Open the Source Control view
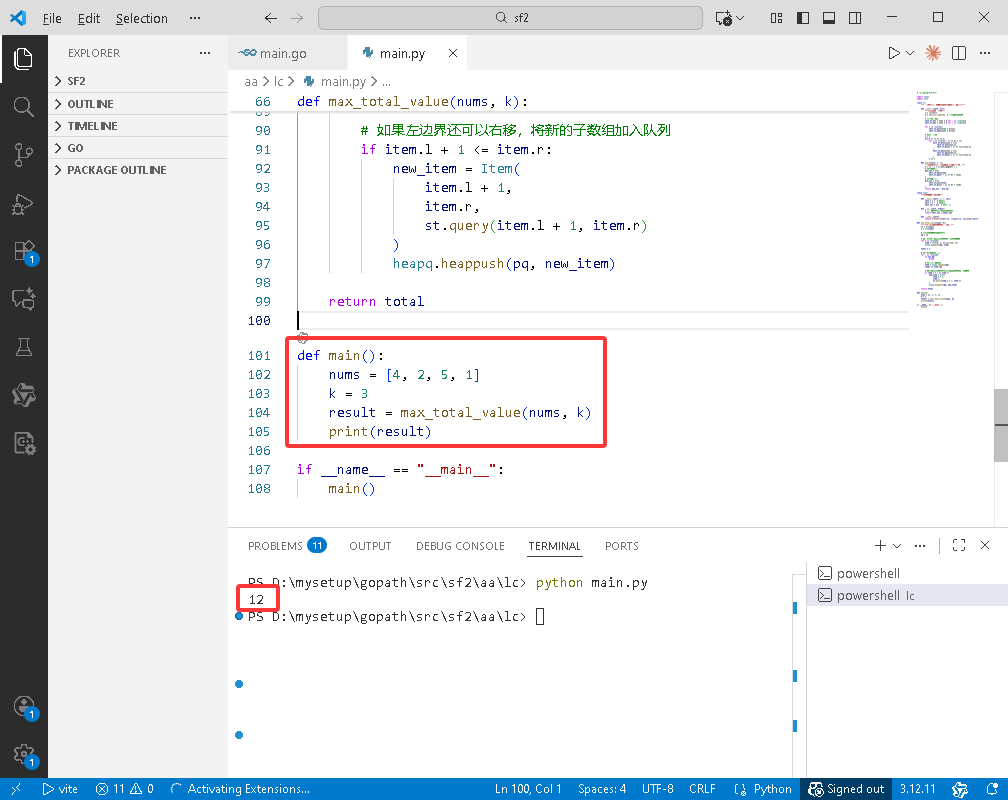Image resolution: width=1008 pixels, height=800 pixels. point(24,155)
